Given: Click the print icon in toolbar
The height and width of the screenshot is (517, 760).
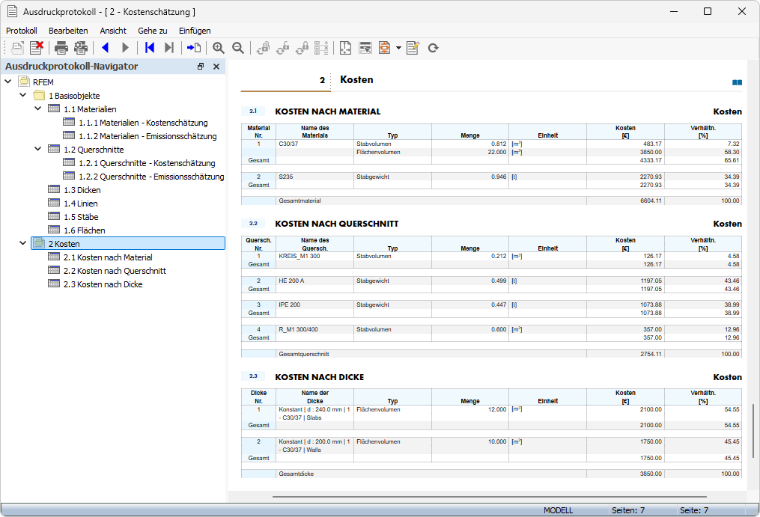Looking at the screenshot, I should (x=61, y=47).
